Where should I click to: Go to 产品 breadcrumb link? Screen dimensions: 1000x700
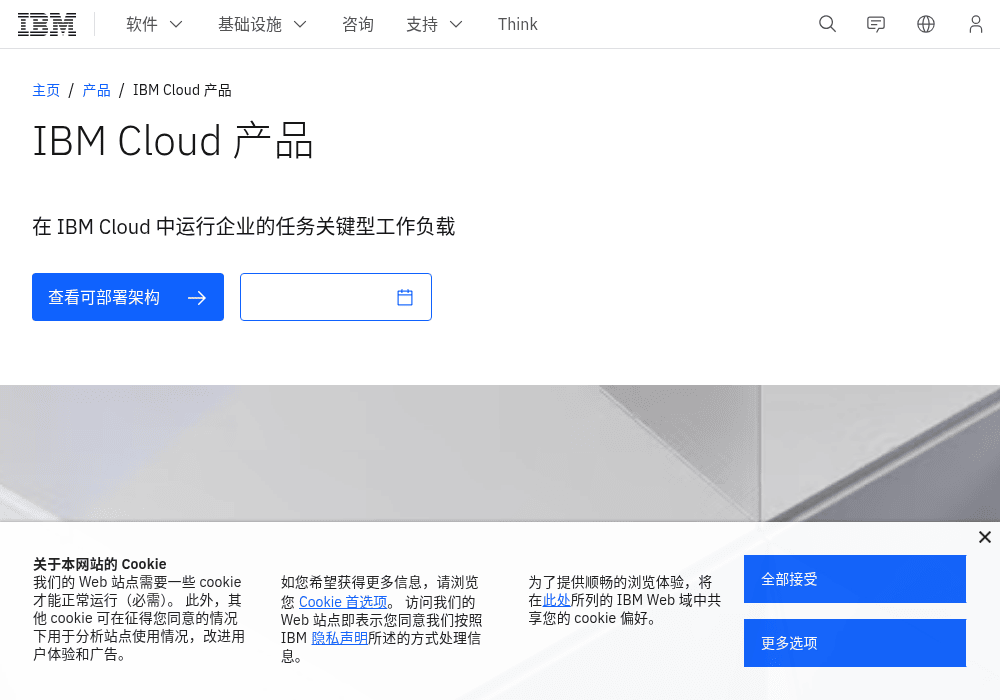coord(96,91)
